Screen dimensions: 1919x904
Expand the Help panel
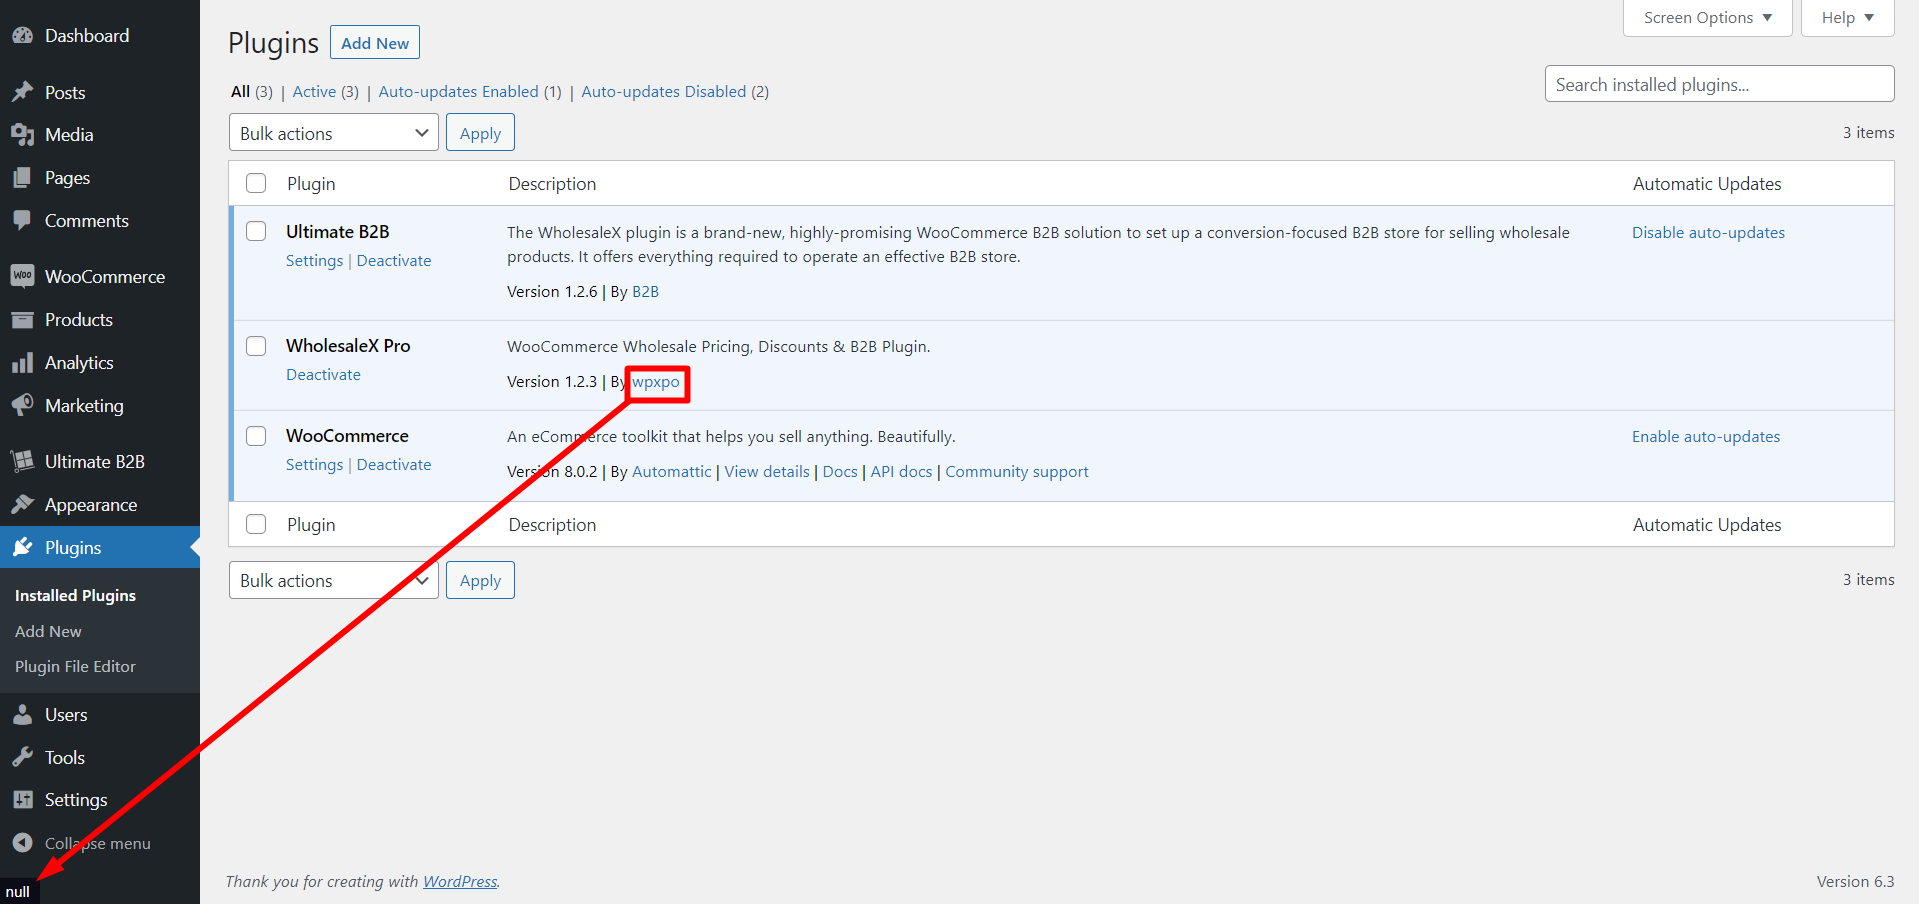point(1847,18)
